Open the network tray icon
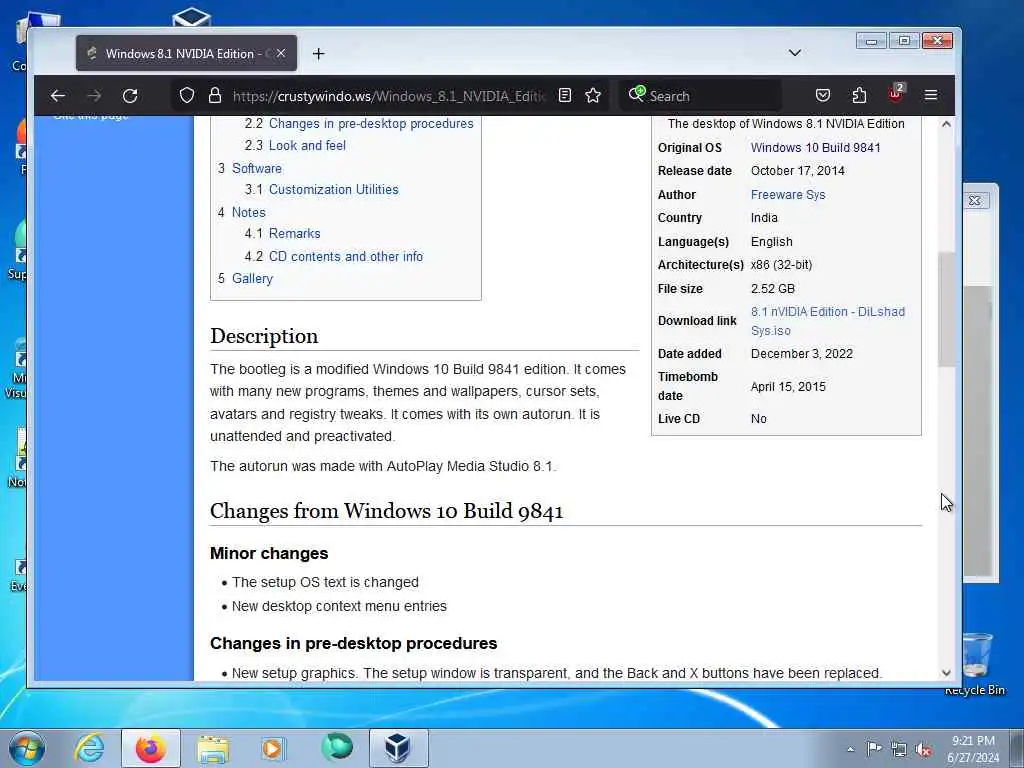The image size is (1024, 768). point(899,749)
